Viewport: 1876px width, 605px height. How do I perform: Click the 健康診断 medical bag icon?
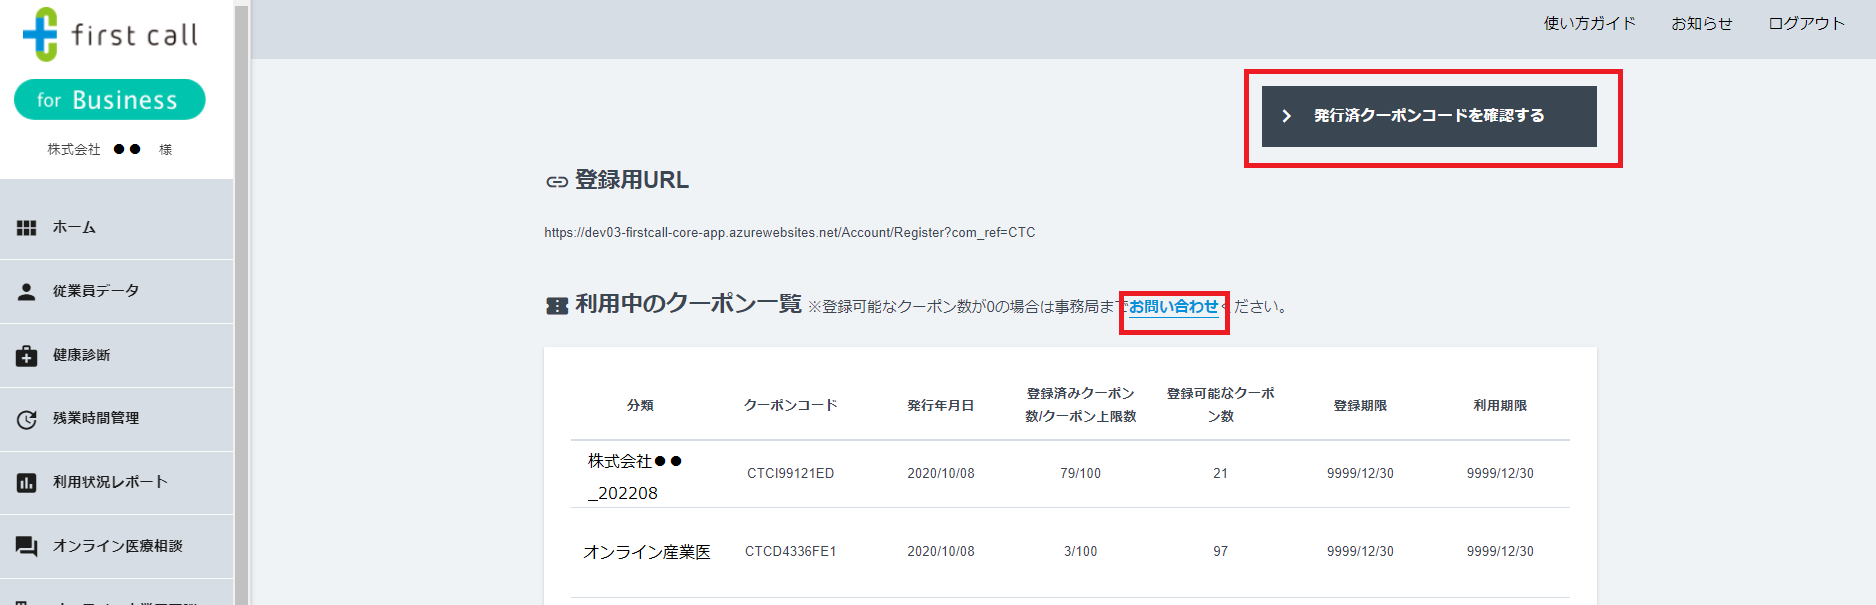point(27,355)
